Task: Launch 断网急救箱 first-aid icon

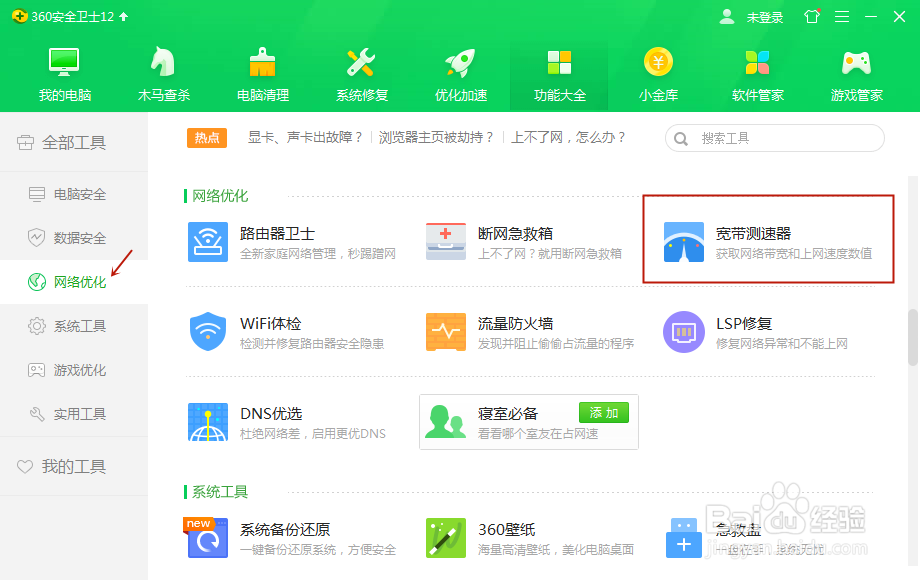Action: tap(446, 242)
